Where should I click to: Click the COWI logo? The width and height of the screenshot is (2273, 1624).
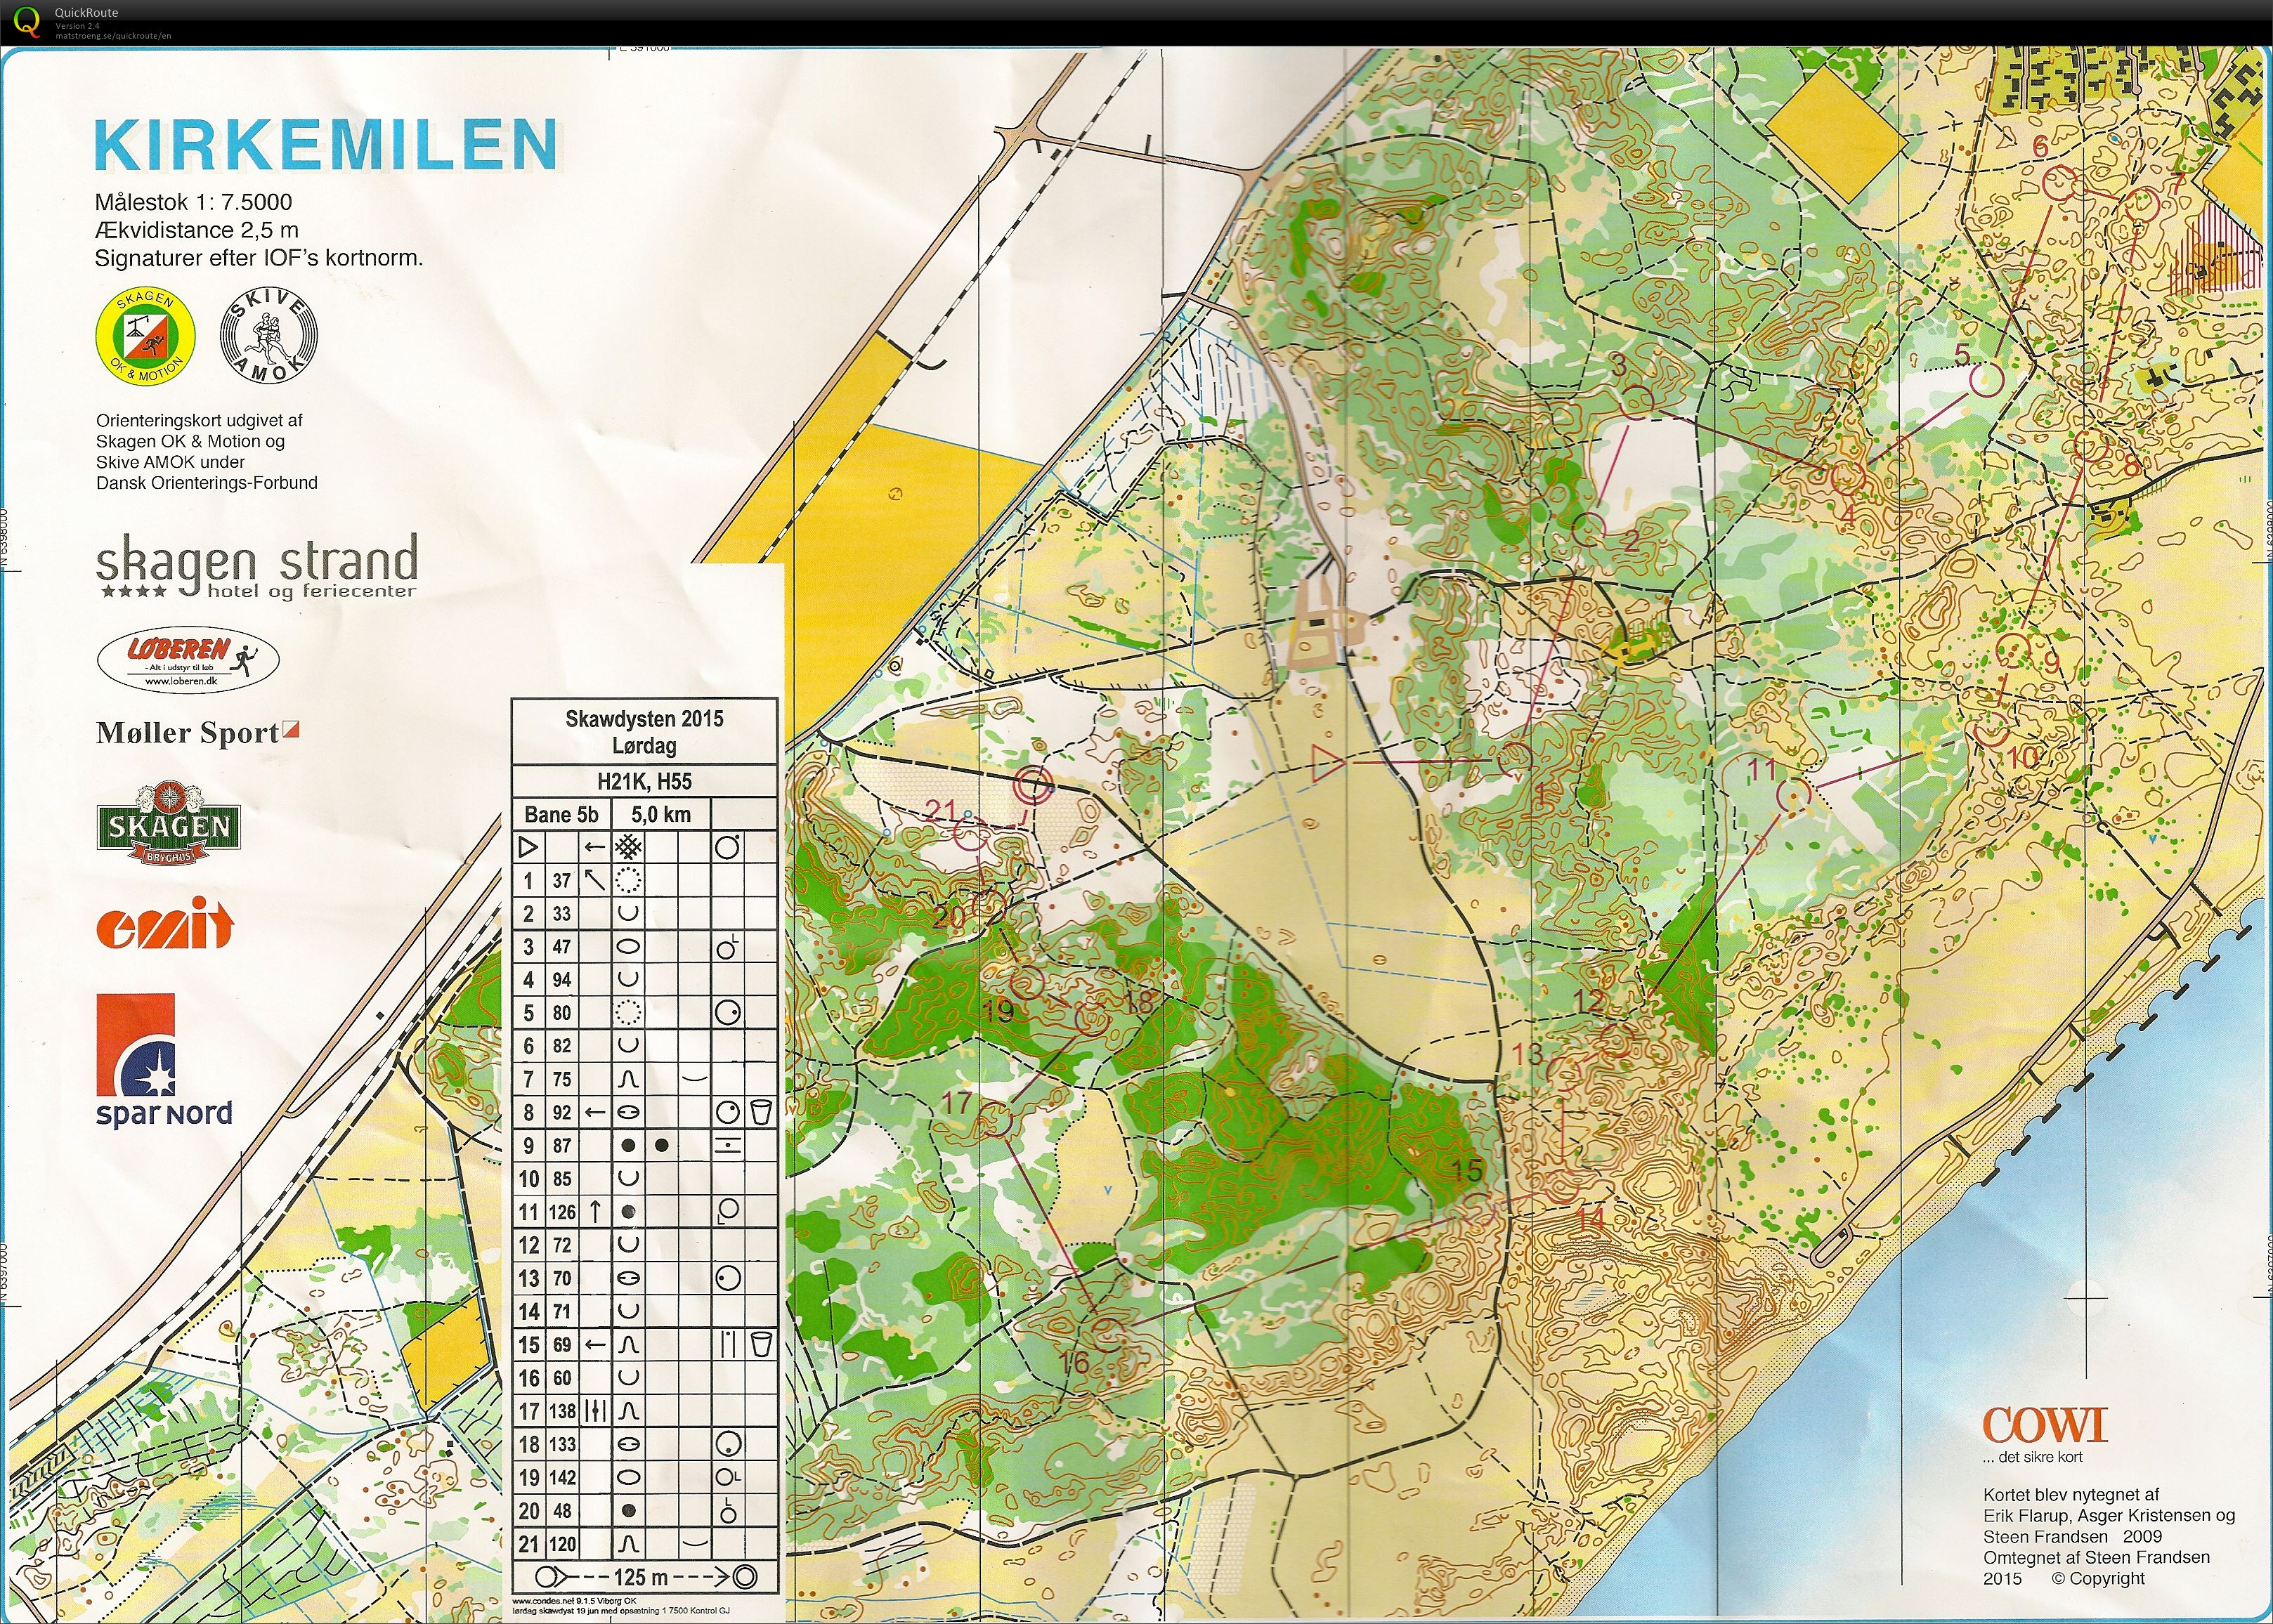coord(2045,1425)
